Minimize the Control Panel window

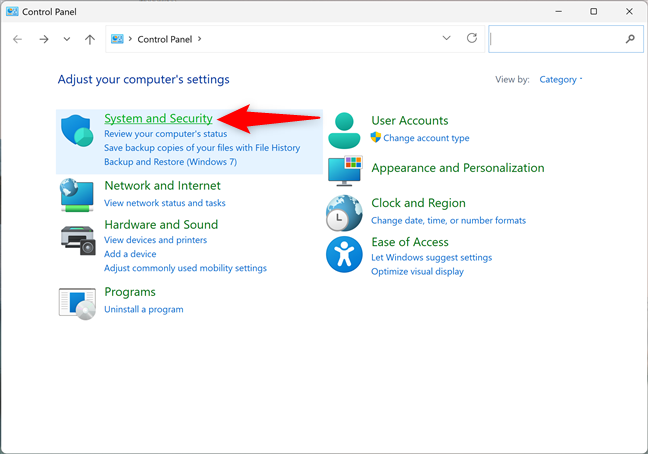coord(559,12)
